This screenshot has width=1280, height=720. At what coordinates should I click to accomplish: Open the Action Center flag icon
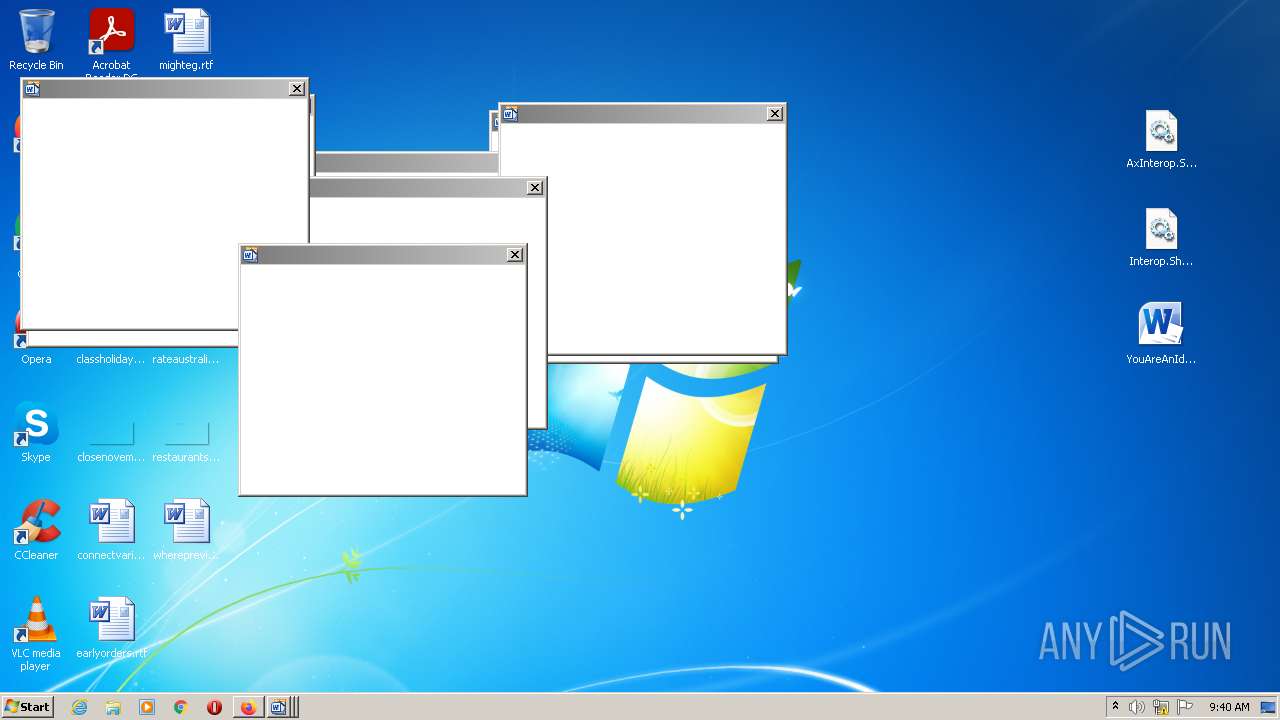[1185, 707]
